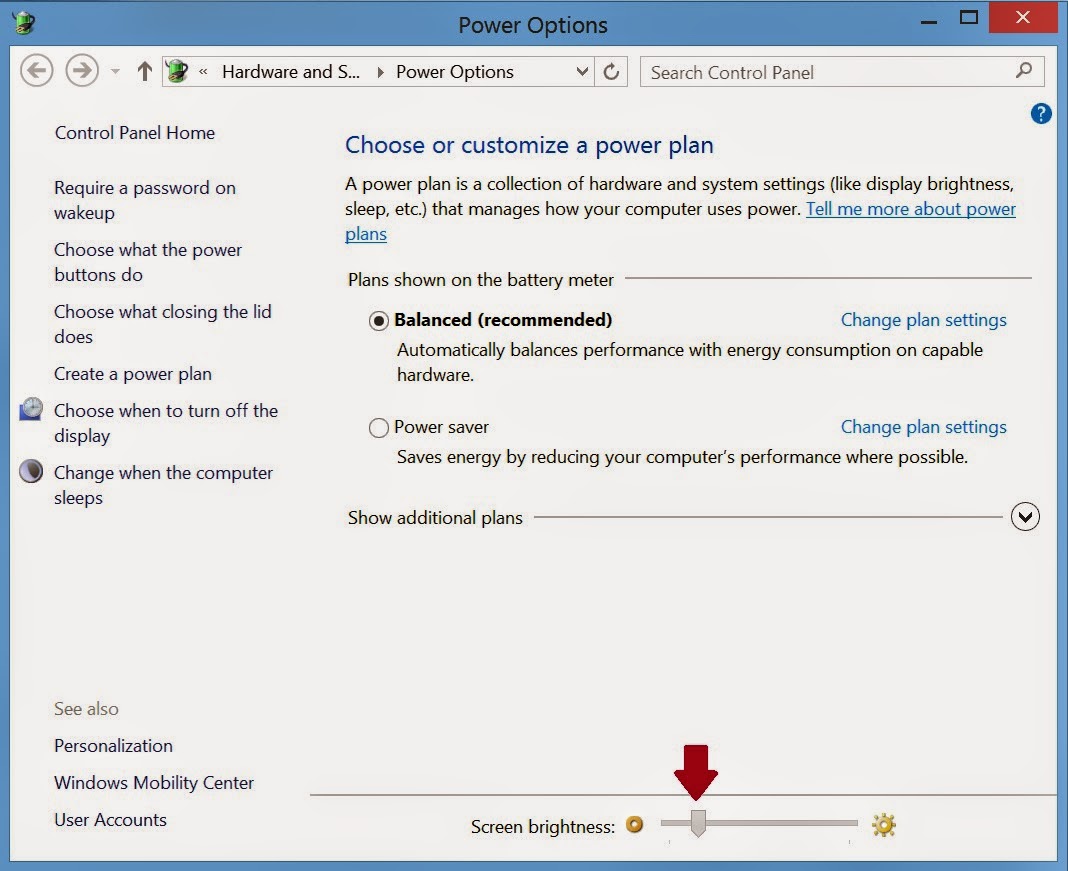This screenshot has width=1068, height=871.
Task: Click the display timer icon in sidebar
Action: click(x=31, y=409)
